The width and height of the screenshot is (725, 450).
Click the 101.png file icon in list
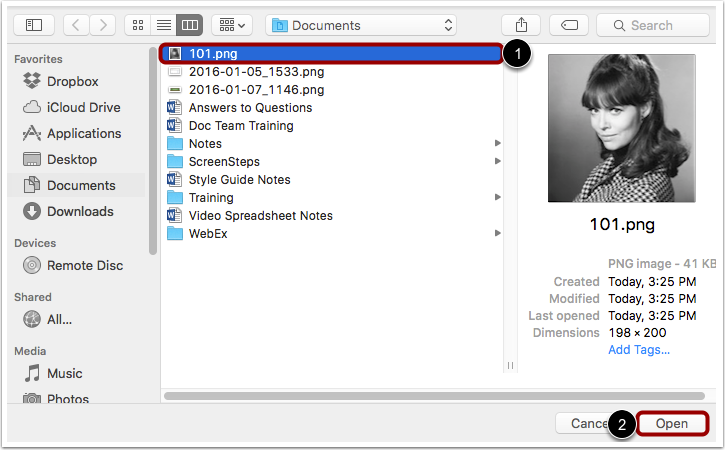(175, 54)
